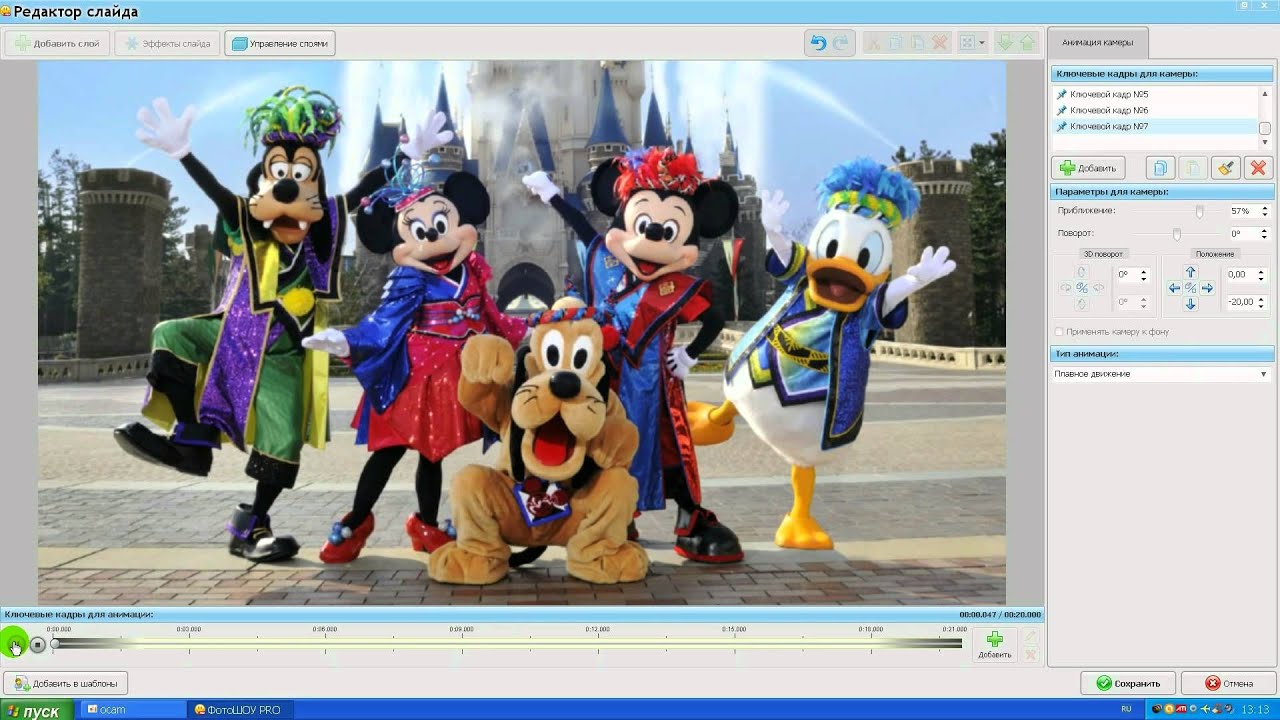Decrease vertical position -20,00 stepper down
The height and width of the screenshot is (720, 1280).
1261,306
